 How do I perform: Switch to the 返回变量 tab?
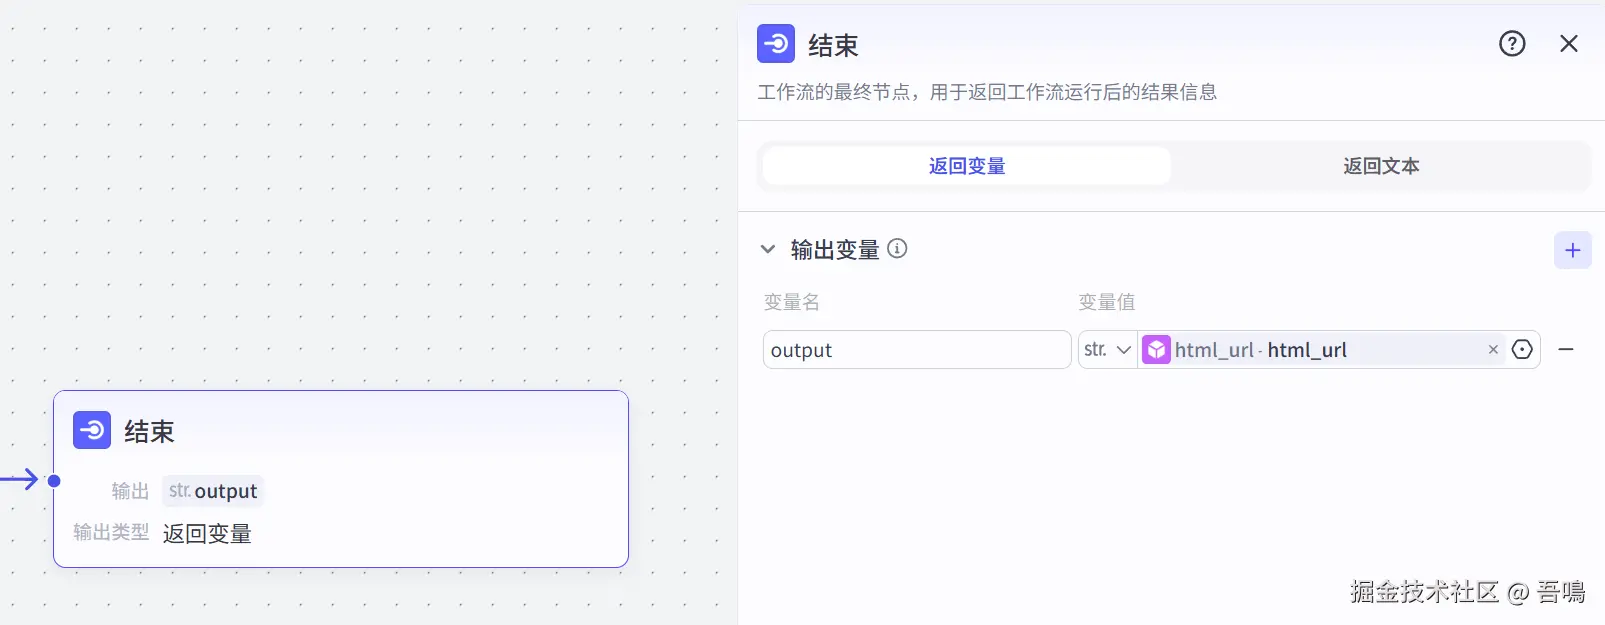tap(966, 166)
